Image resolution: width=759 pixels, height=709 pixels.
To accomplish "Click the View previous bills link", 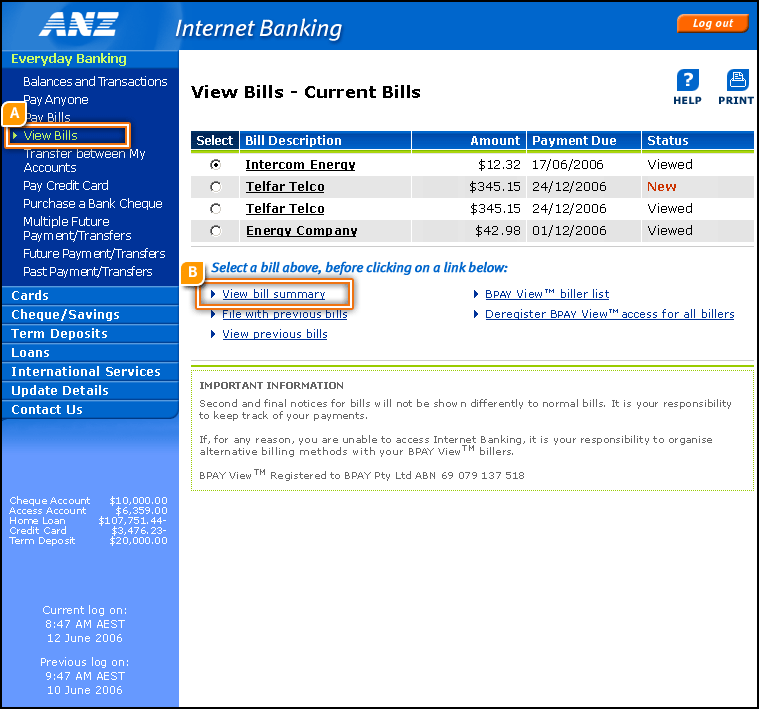I will click(x=274, y=334).
